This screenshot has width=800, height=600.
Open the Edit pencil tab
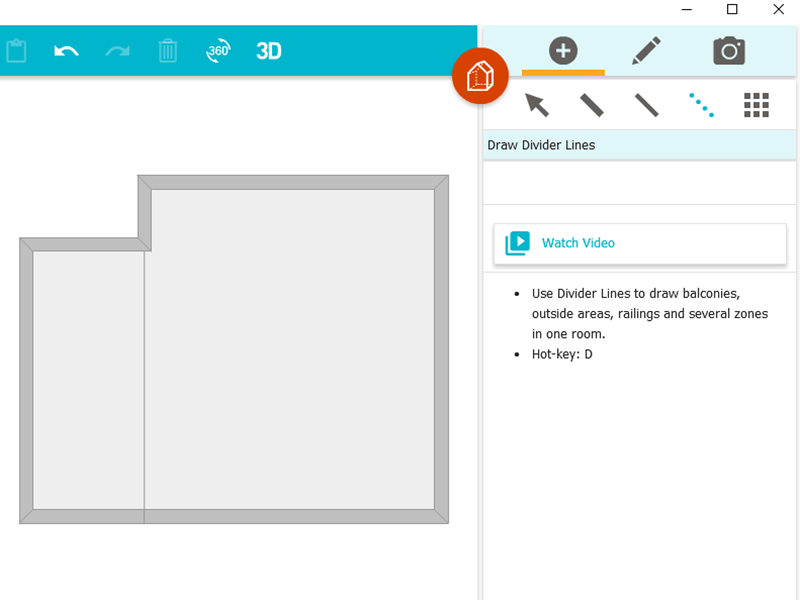[646, 50]
